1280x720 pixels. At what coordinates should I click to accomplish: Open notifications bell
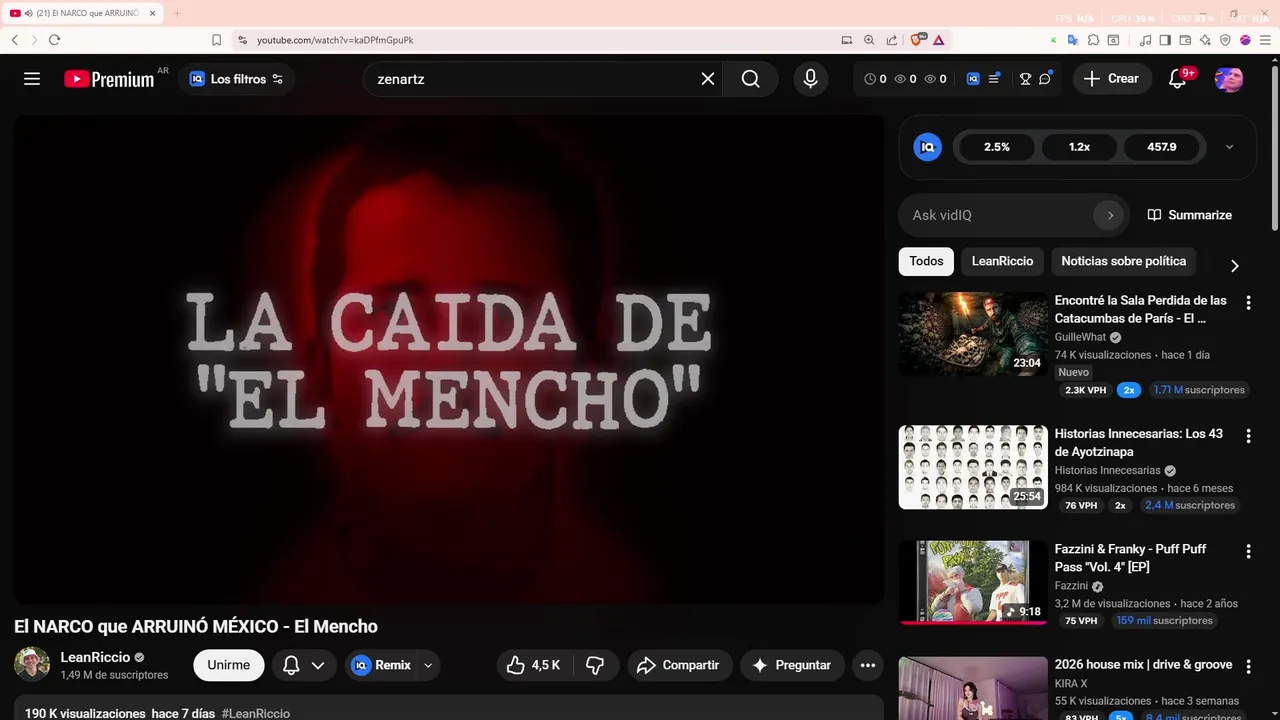pos(1178,79)
